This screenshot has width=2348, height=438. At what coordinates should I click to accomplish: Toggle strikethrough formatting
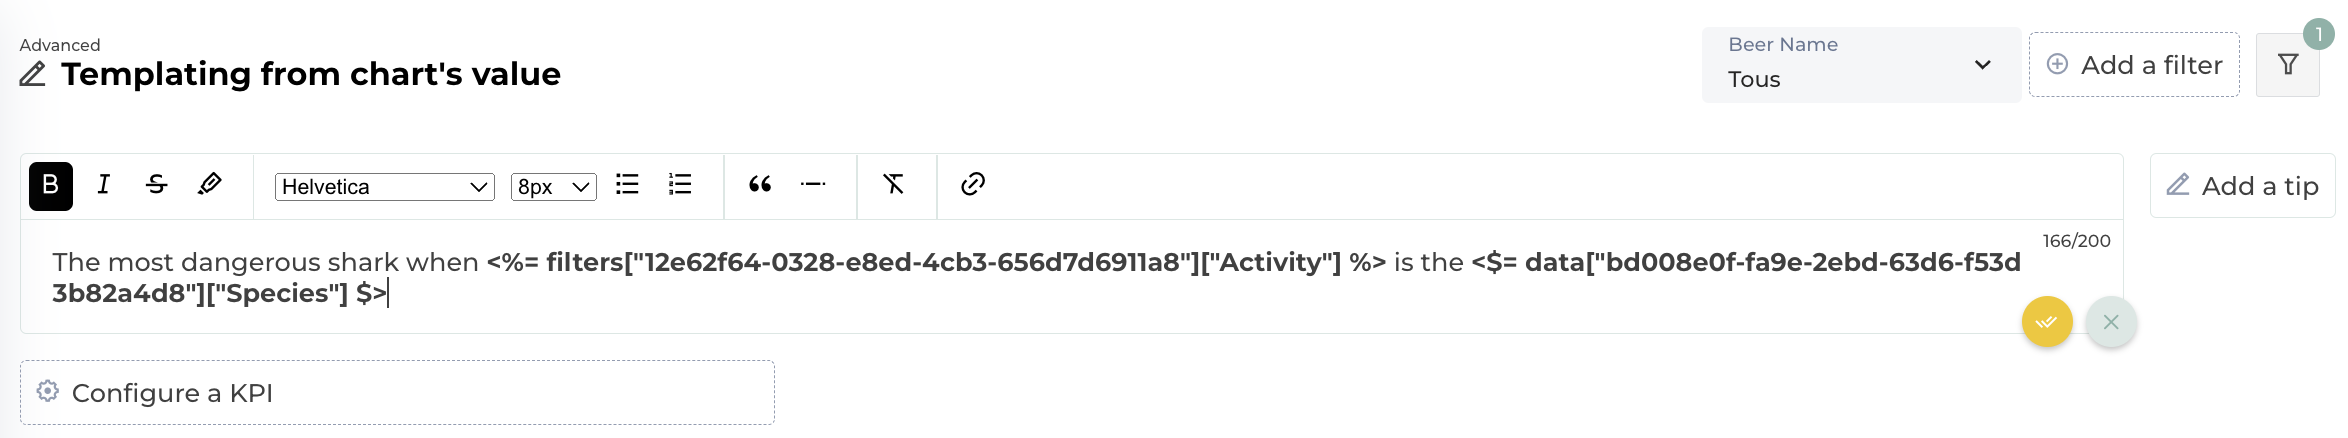coord(157,185)
